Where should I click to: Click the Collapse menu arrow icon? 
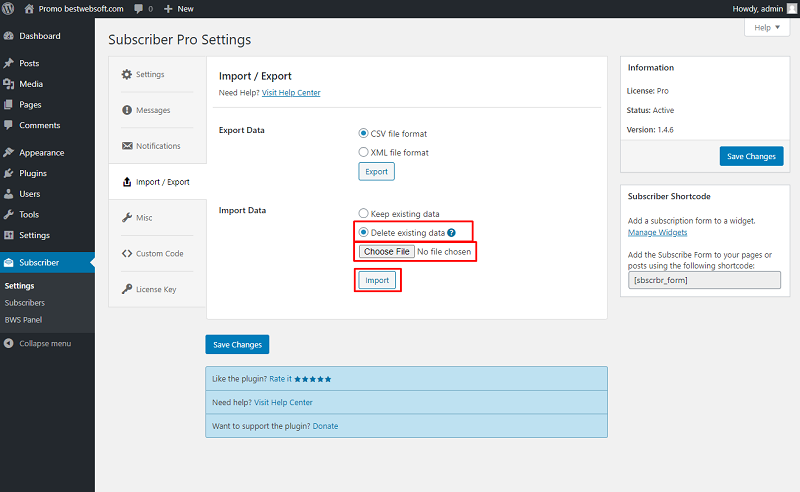coord(9,343)
